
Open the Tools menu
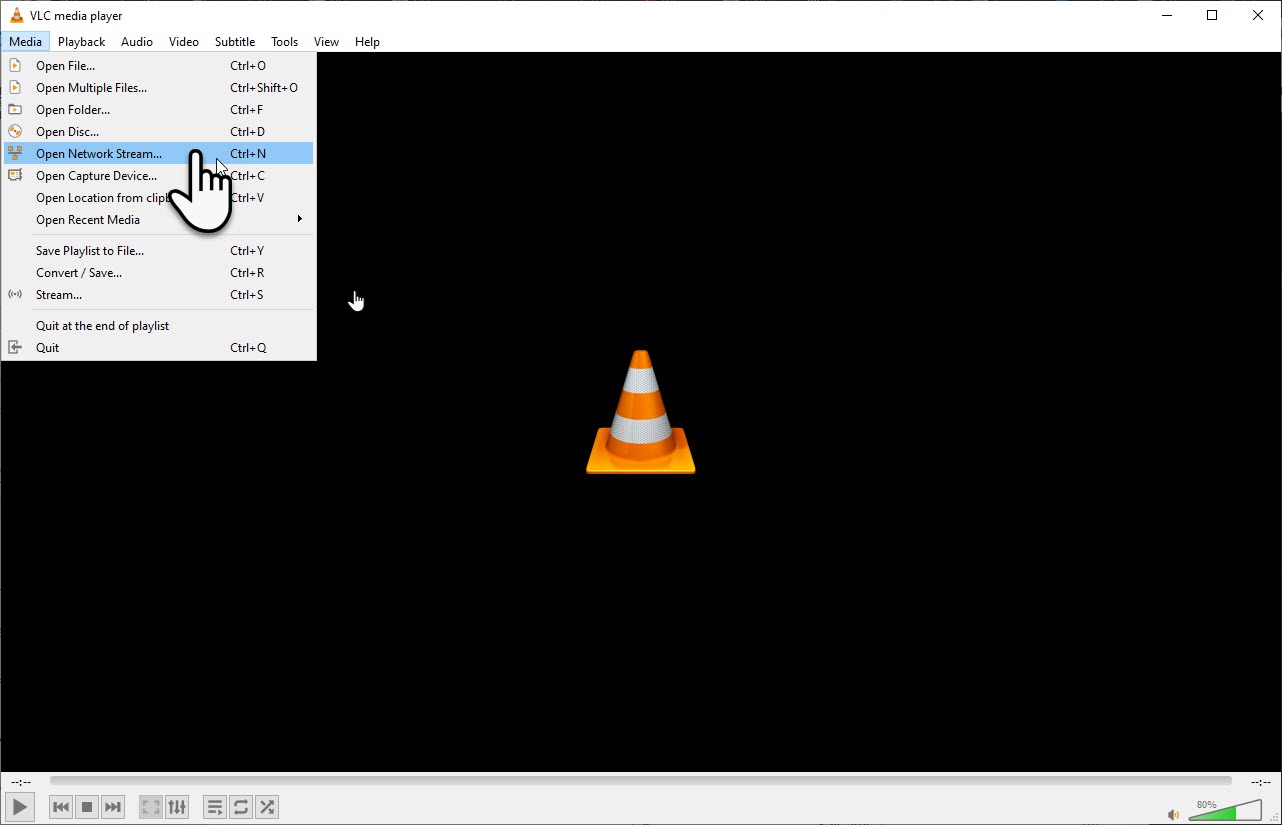(285, 42)
